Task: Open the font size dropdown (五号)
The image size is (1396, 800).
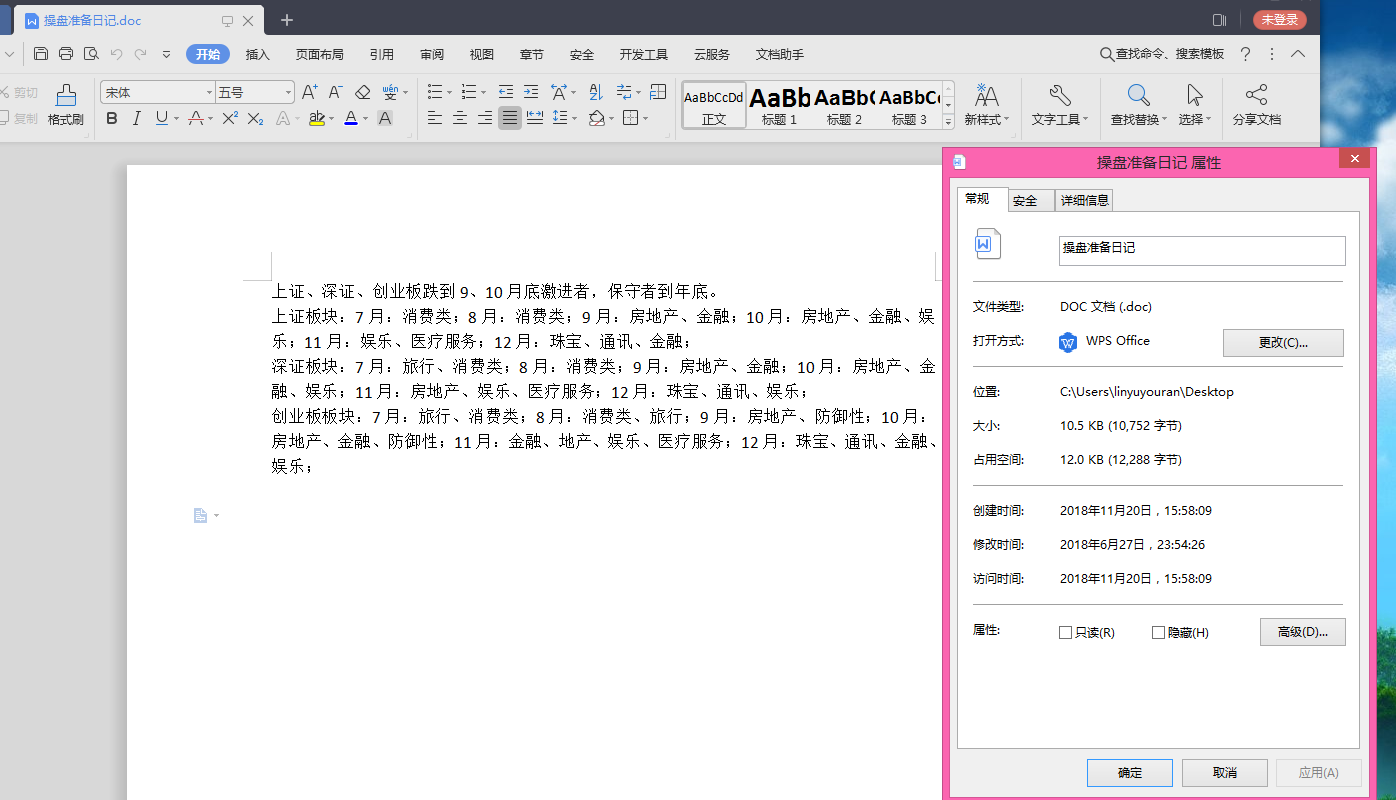Action: 289,92
